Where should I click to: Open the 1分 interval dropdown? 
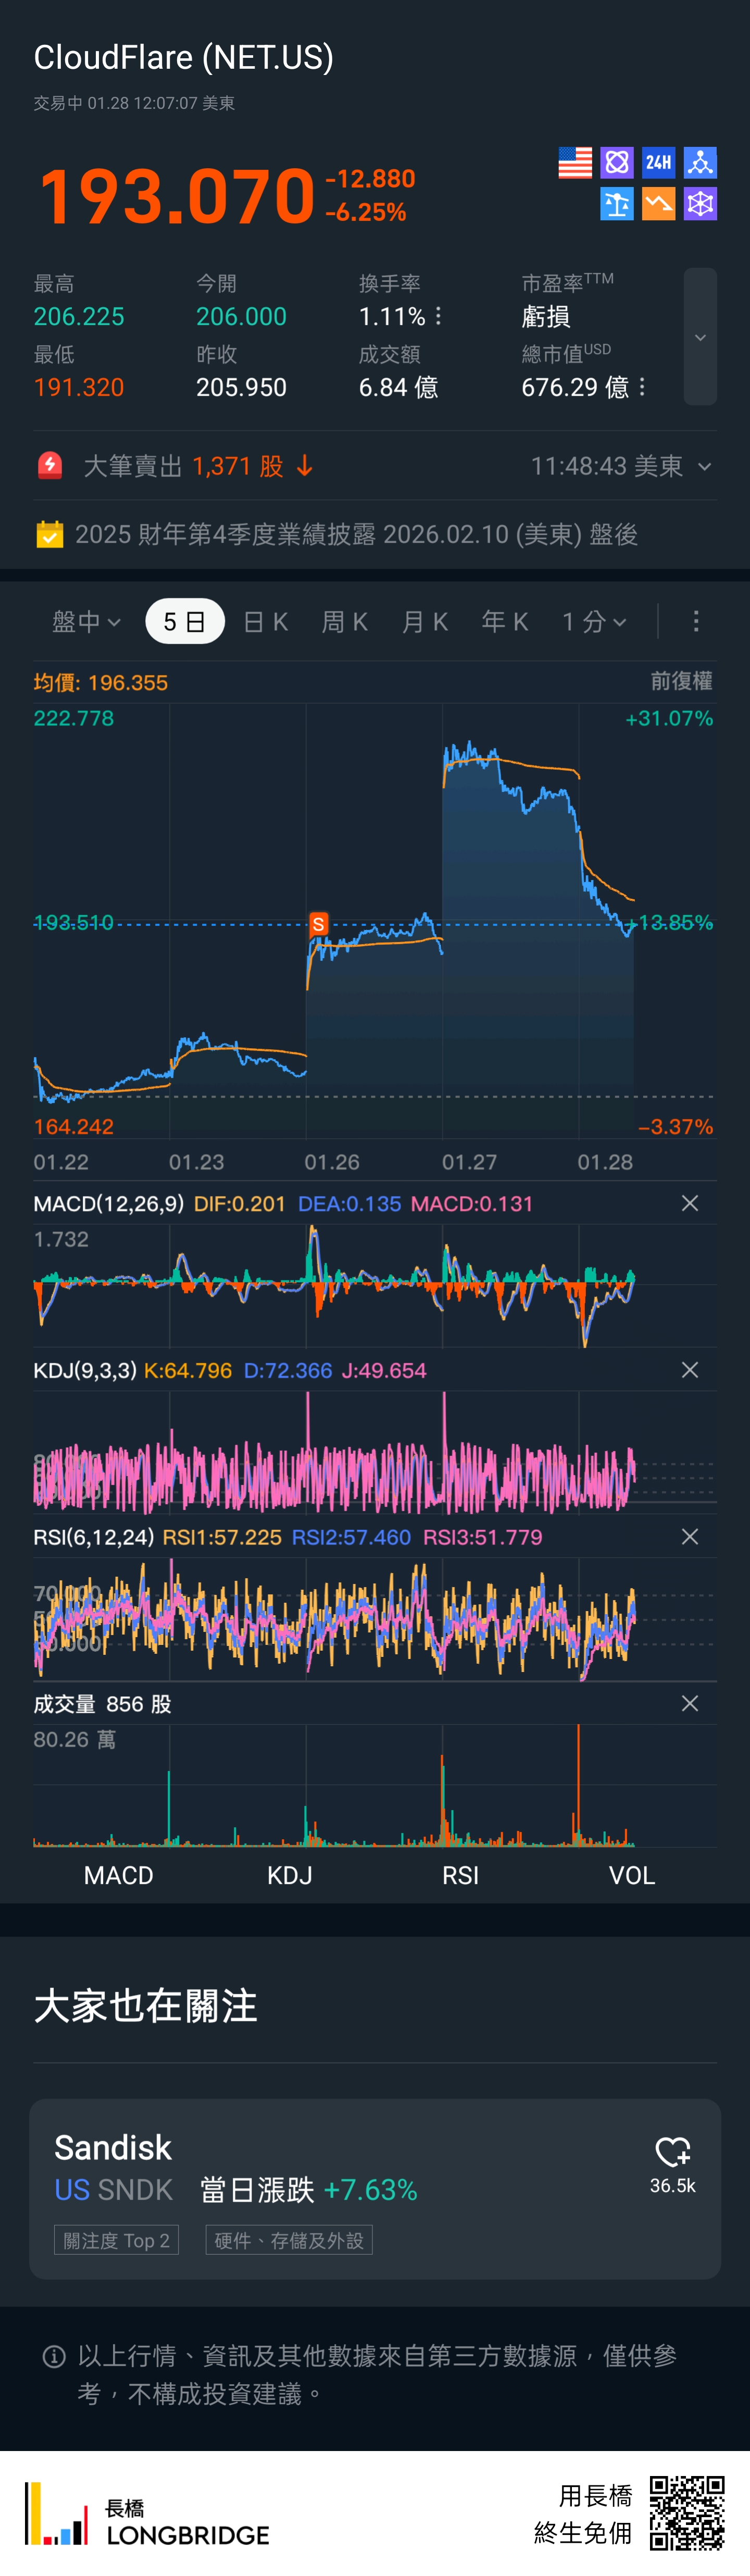pos(594,622)
